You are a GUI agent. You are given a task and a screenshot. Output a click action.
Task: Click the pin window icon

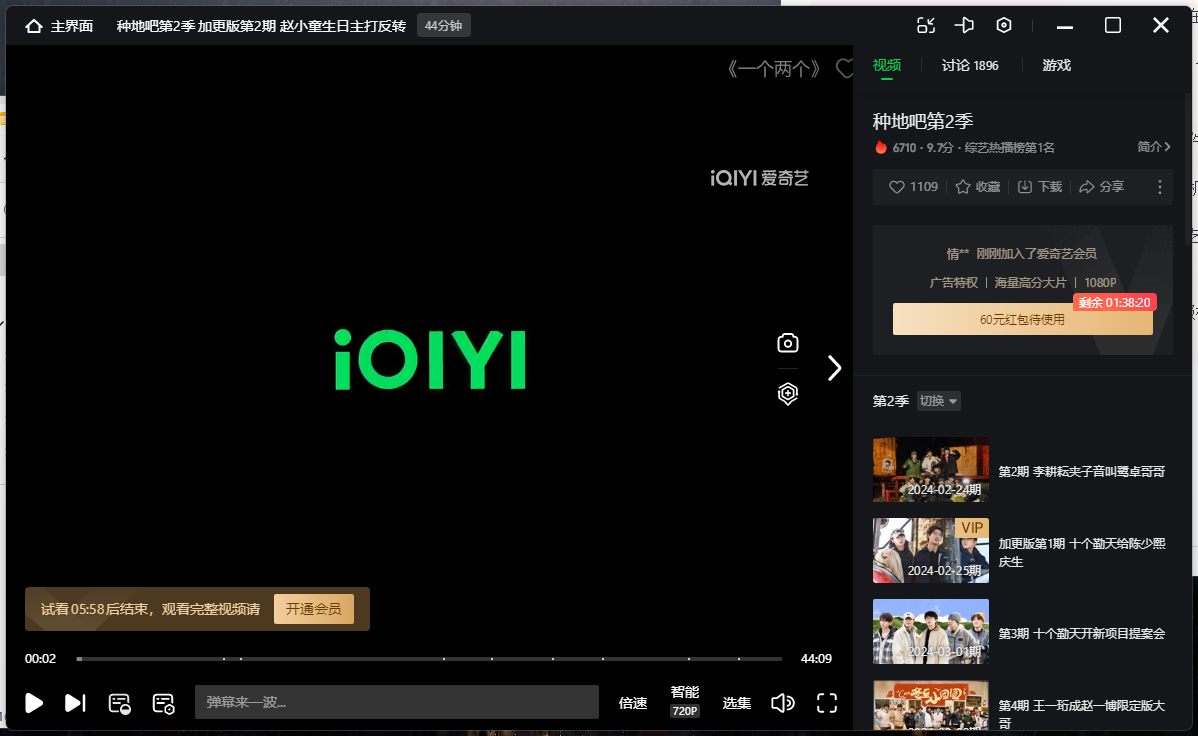(x=963, y=25)
